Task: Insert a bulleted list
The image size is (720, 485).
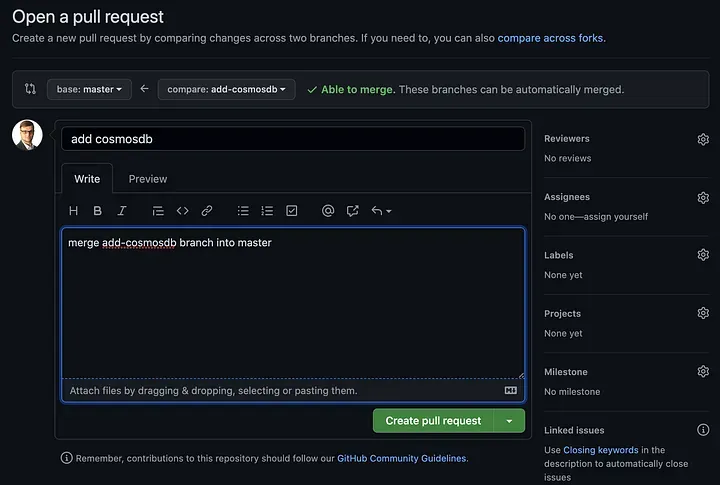Action: point(243,211)
